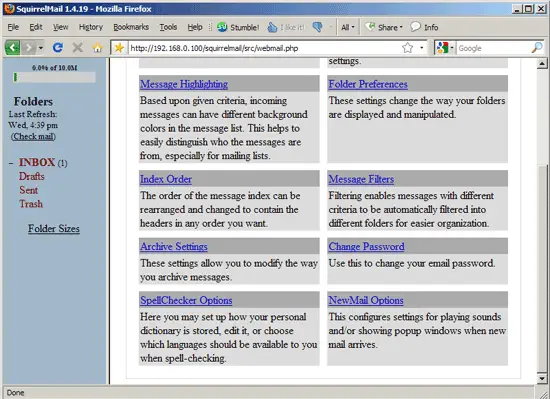Click the Stop loading X icon

click(78, 47)
